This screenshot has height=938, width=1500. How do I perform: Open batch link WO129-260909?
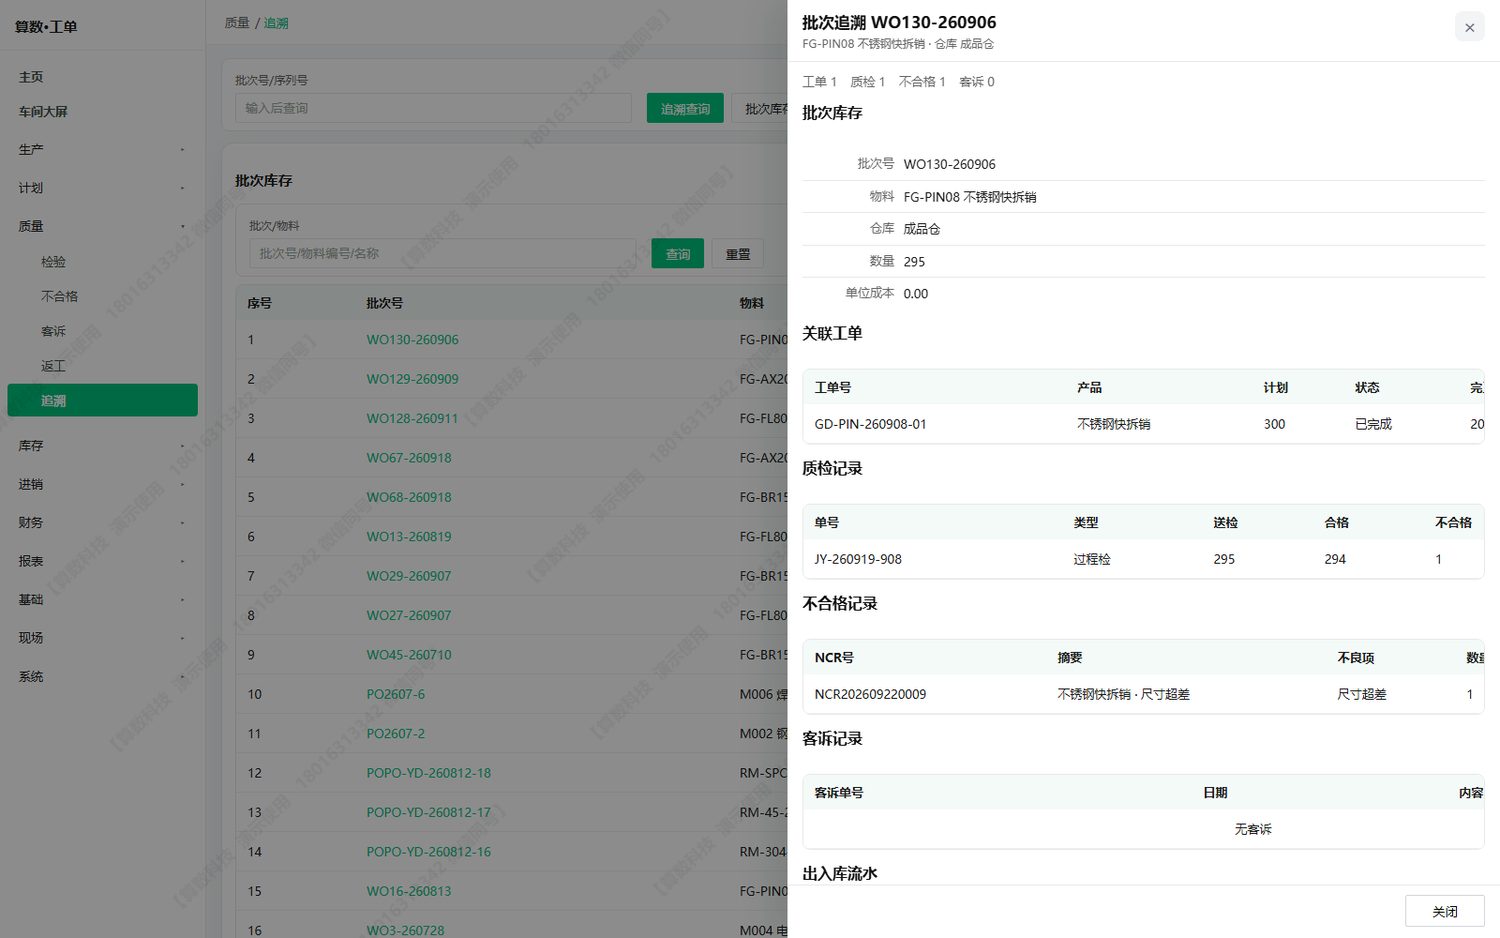pos(412,380)
